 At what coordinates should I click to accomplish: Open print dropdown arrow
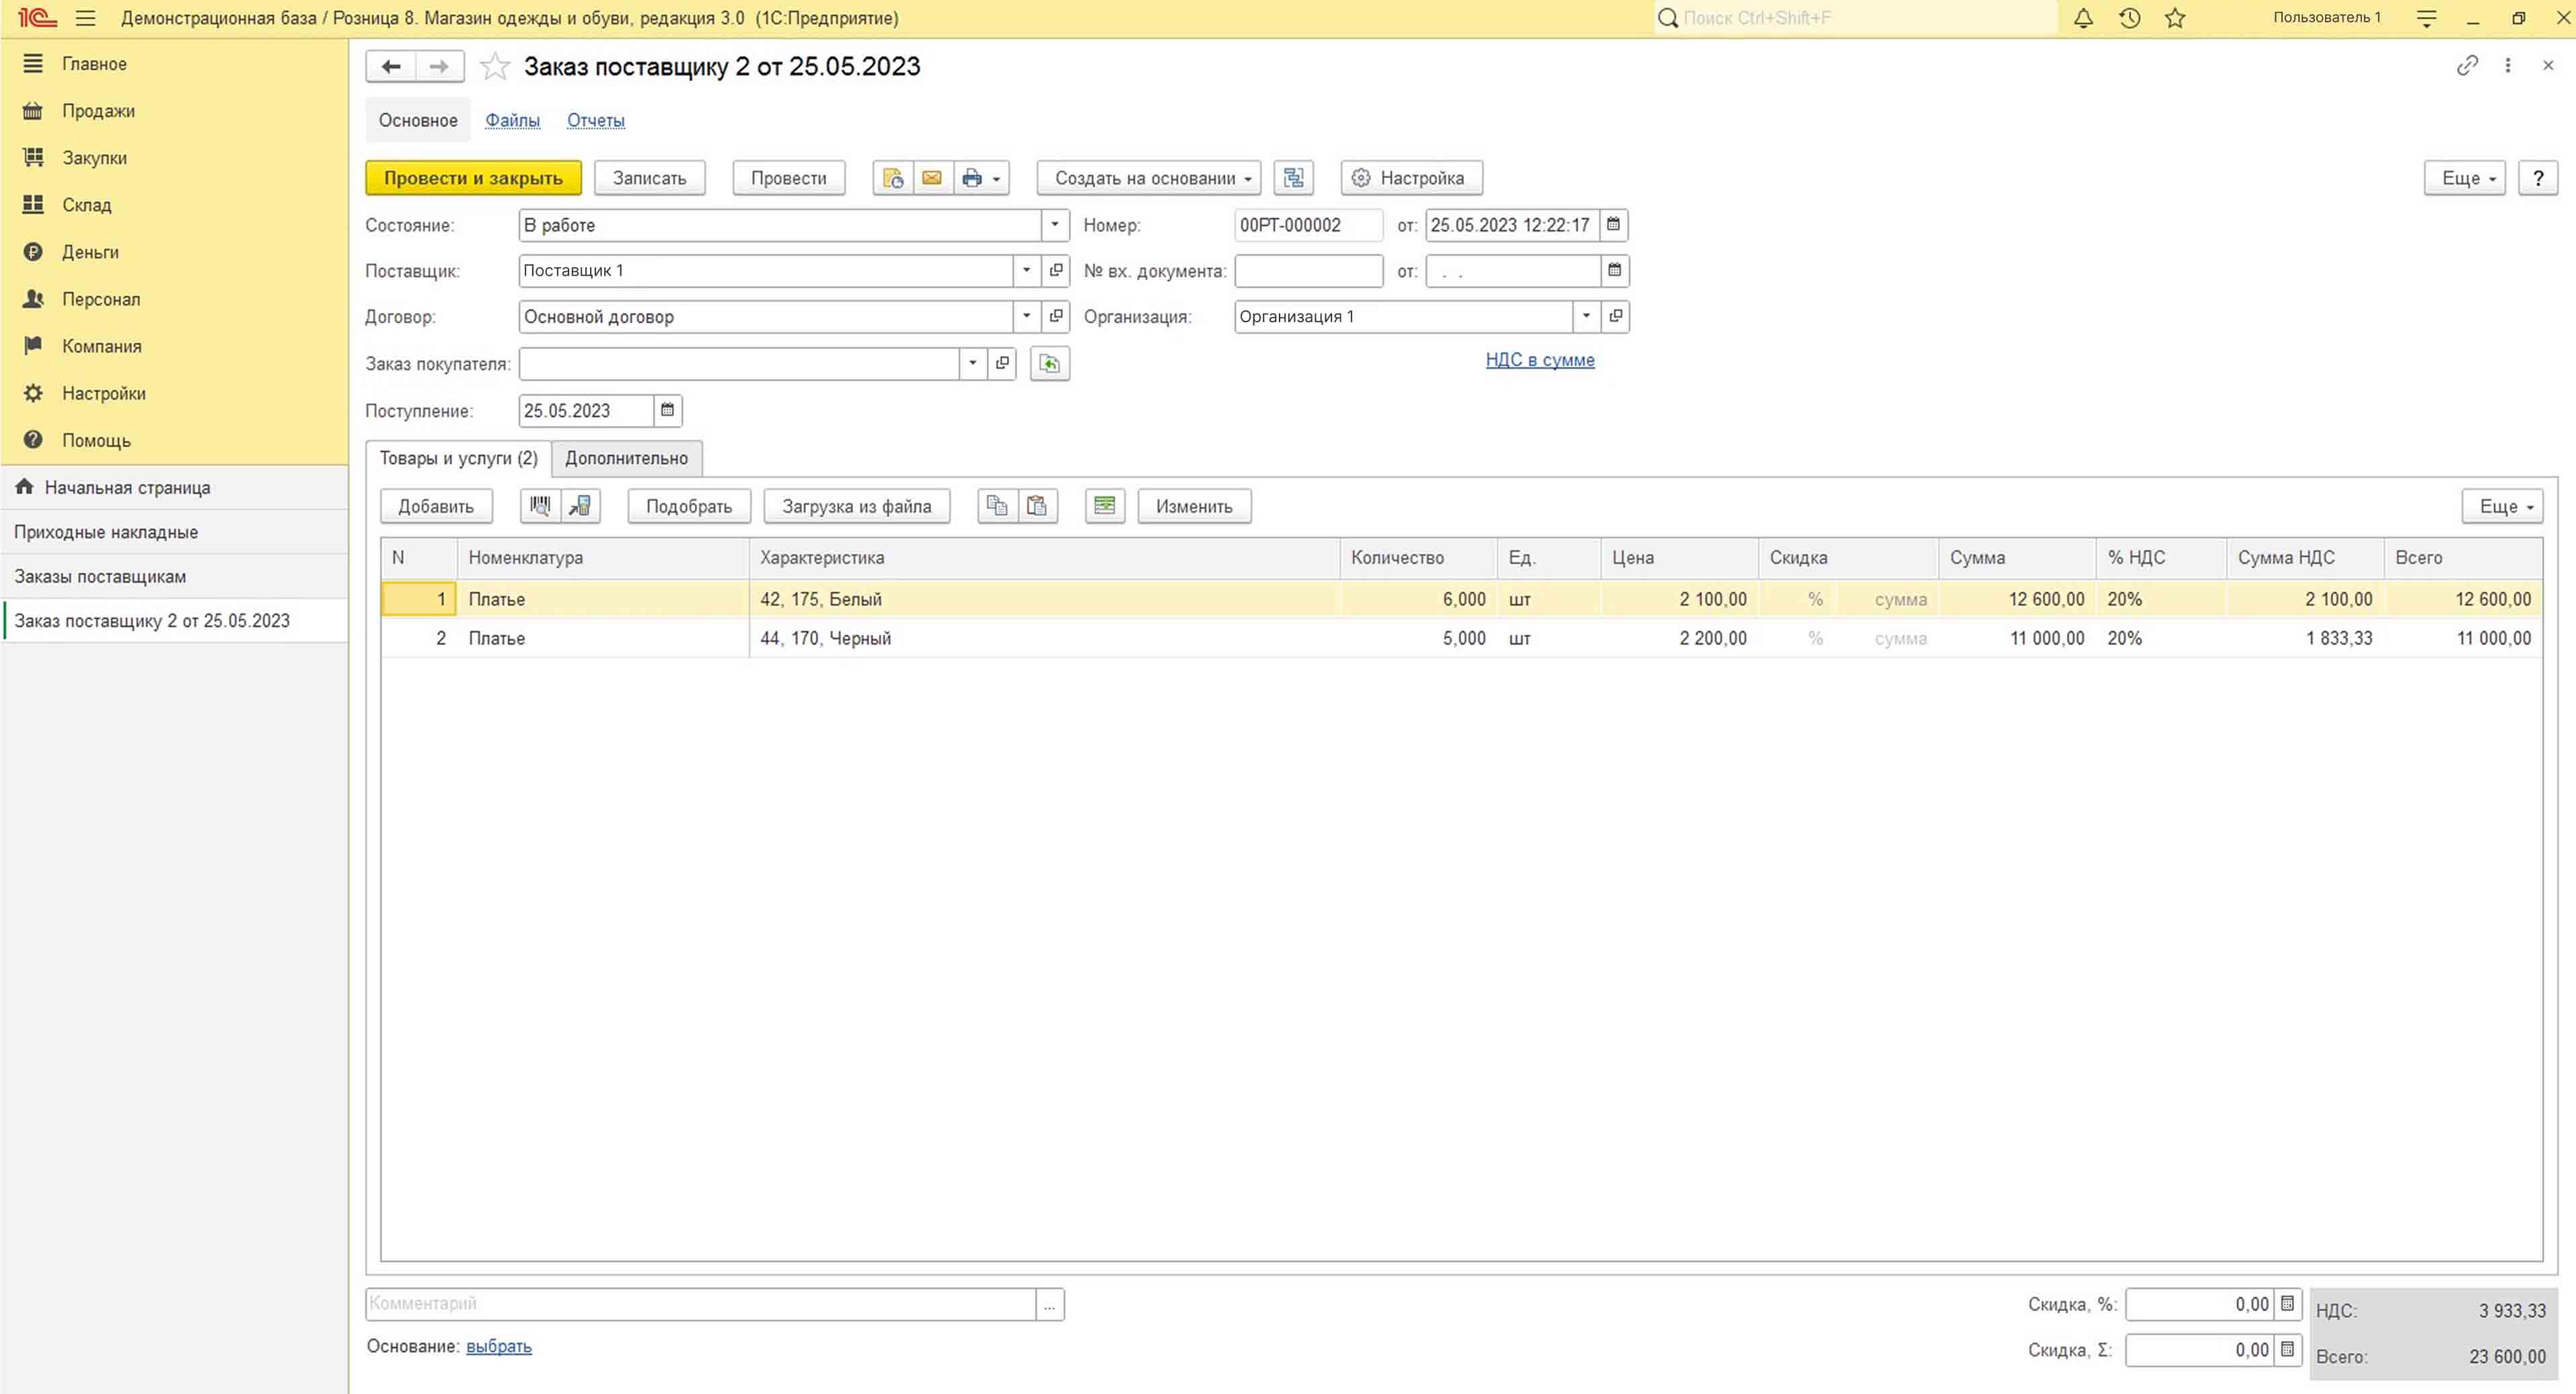[x=997, y=179]
